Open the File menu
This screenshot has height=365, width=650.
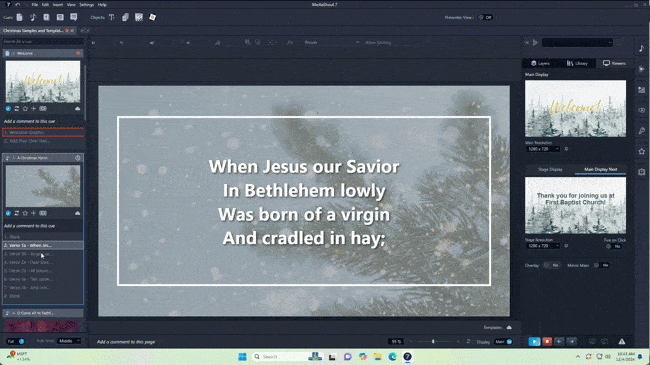pyautogui.click(x=35, y=5)
